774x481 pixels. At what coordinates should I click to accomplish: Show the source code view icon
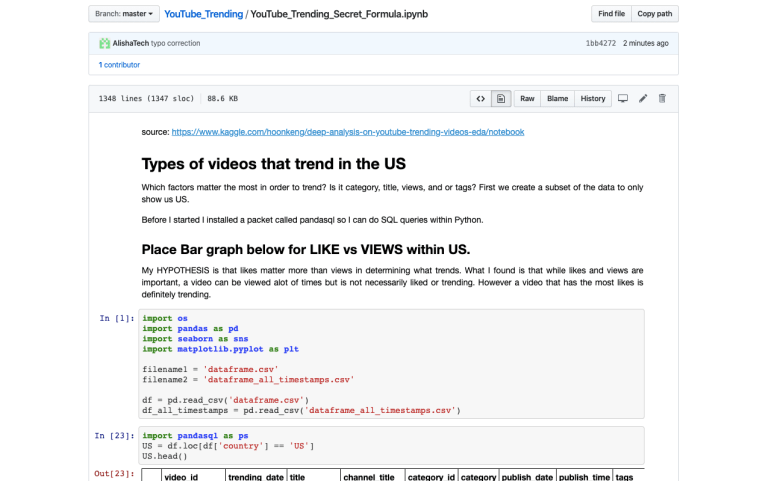click(480, 99)
